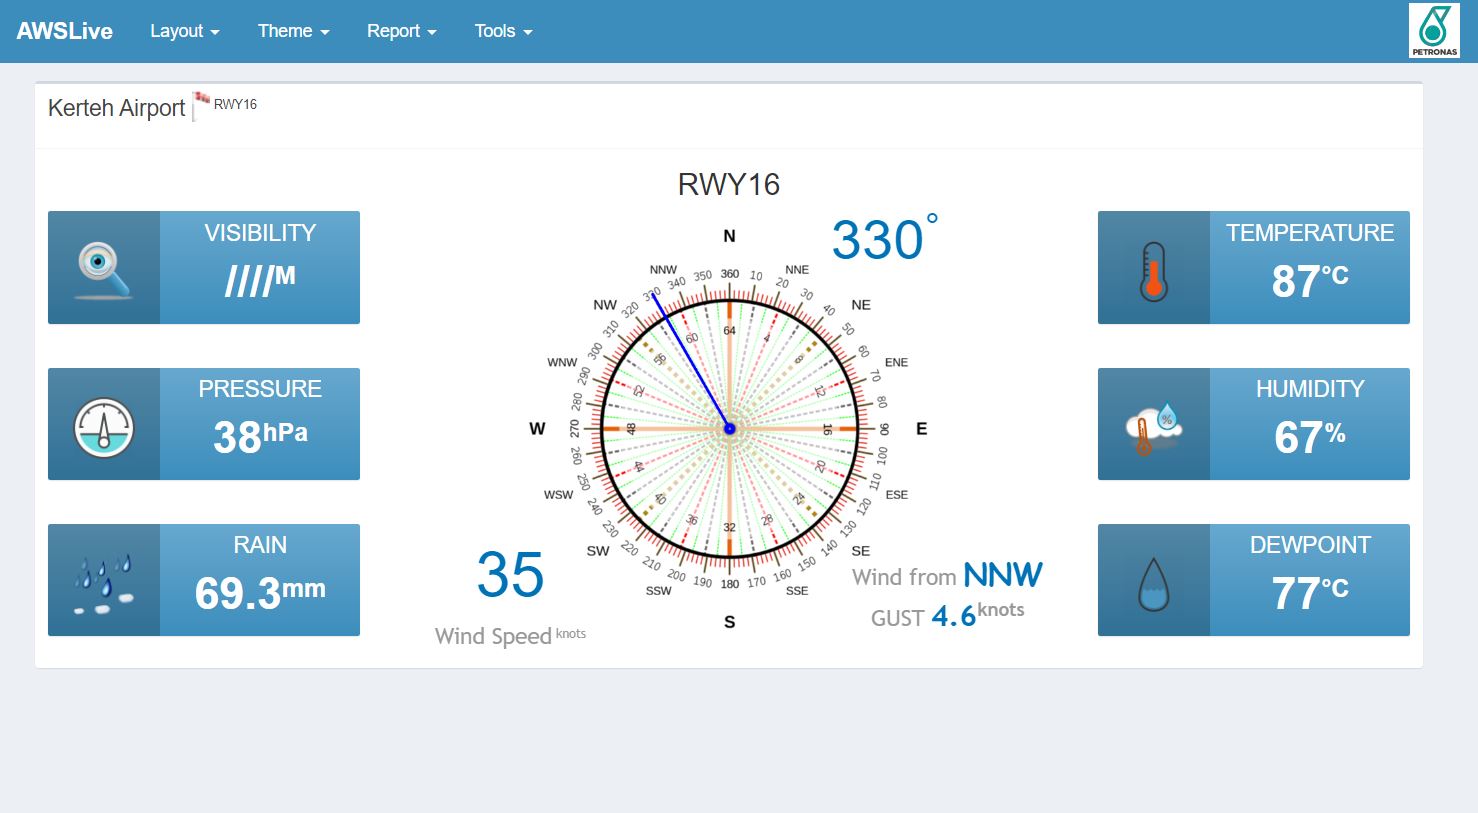Click the 67% humidity value
The width and height of the screenshot is (1478, 813).
pos(1309,437)
